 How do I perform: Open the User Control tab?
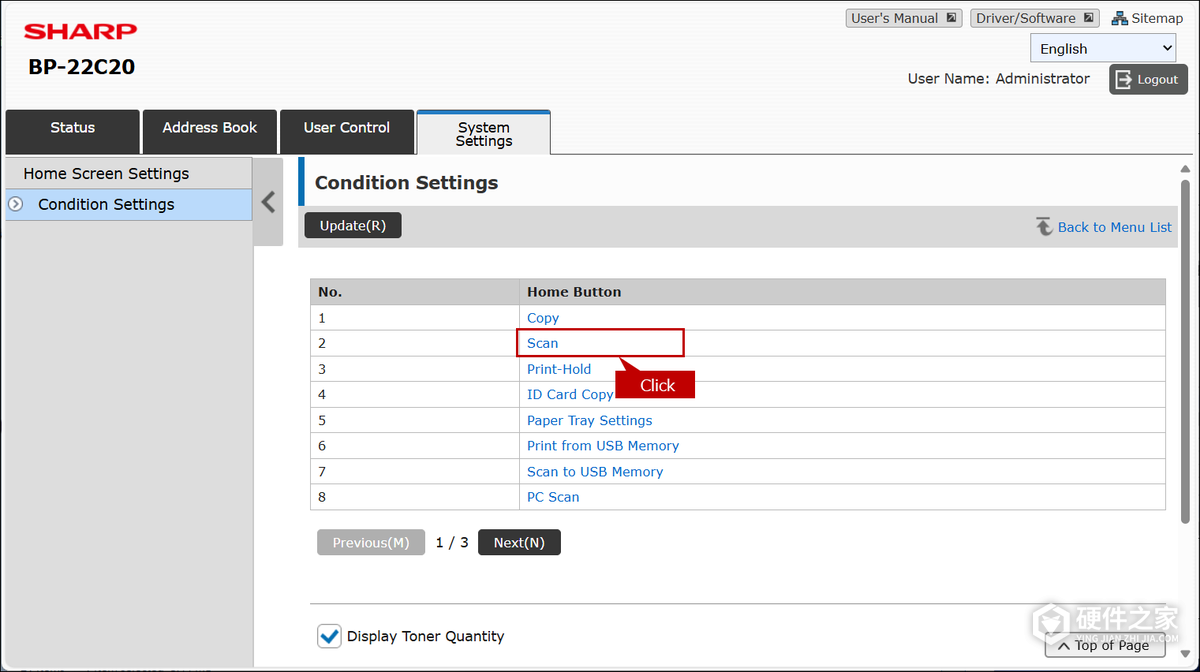coord(347,131)
